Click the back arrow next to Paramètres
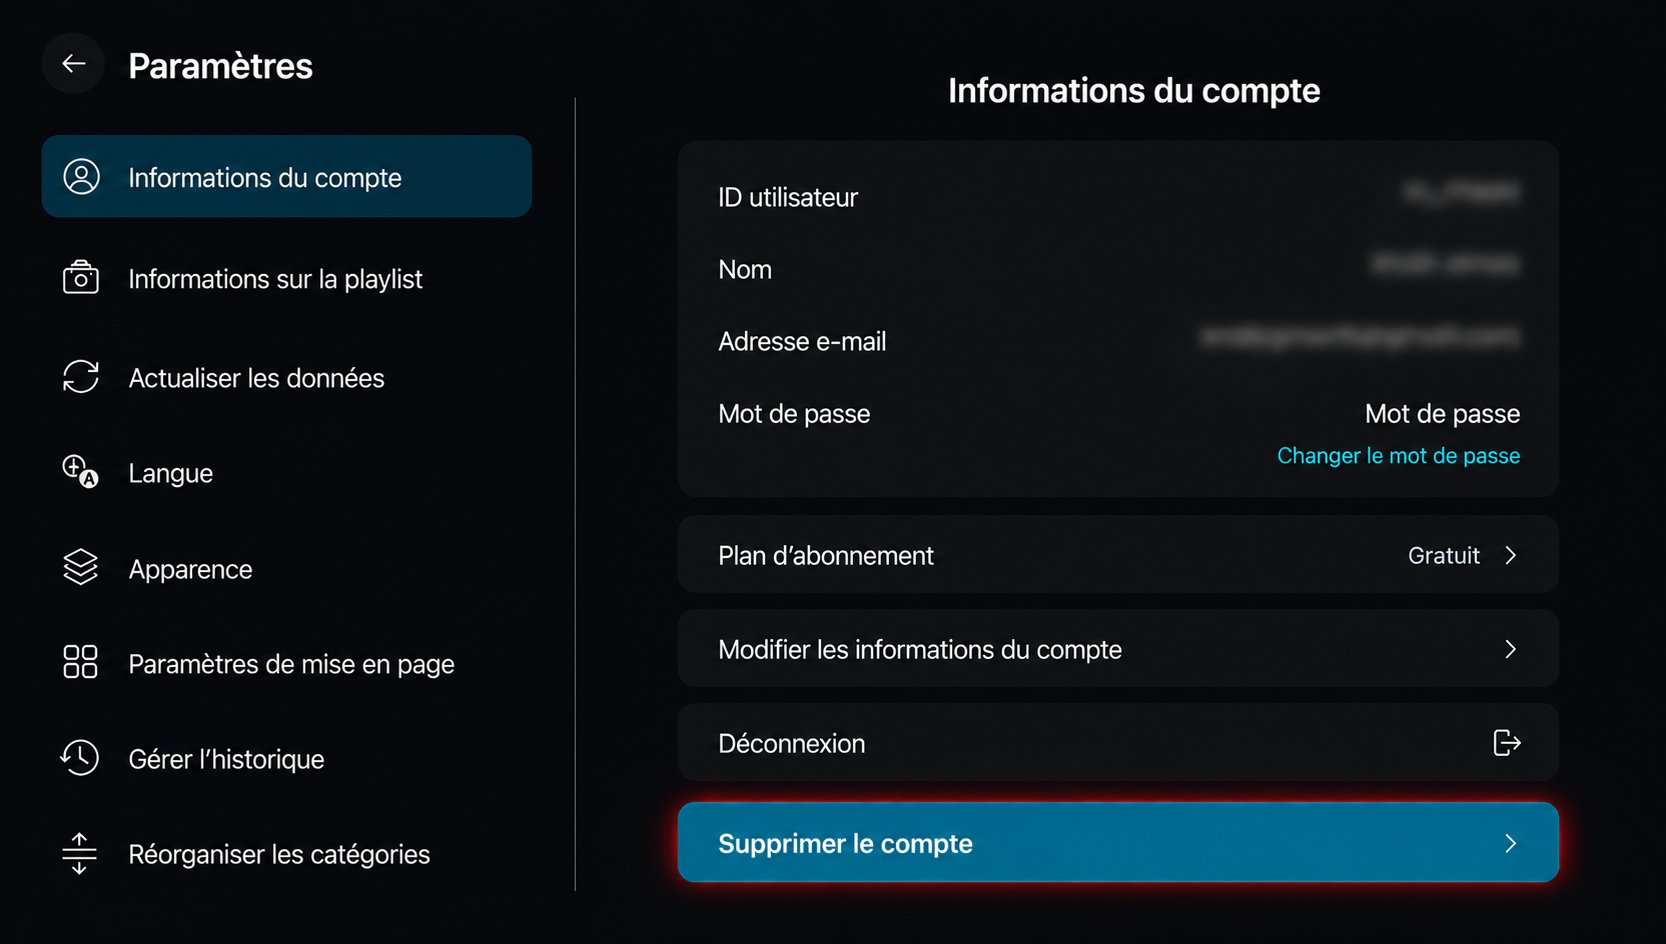Screen dimensions: 1666x944 (x=73, y=64)
